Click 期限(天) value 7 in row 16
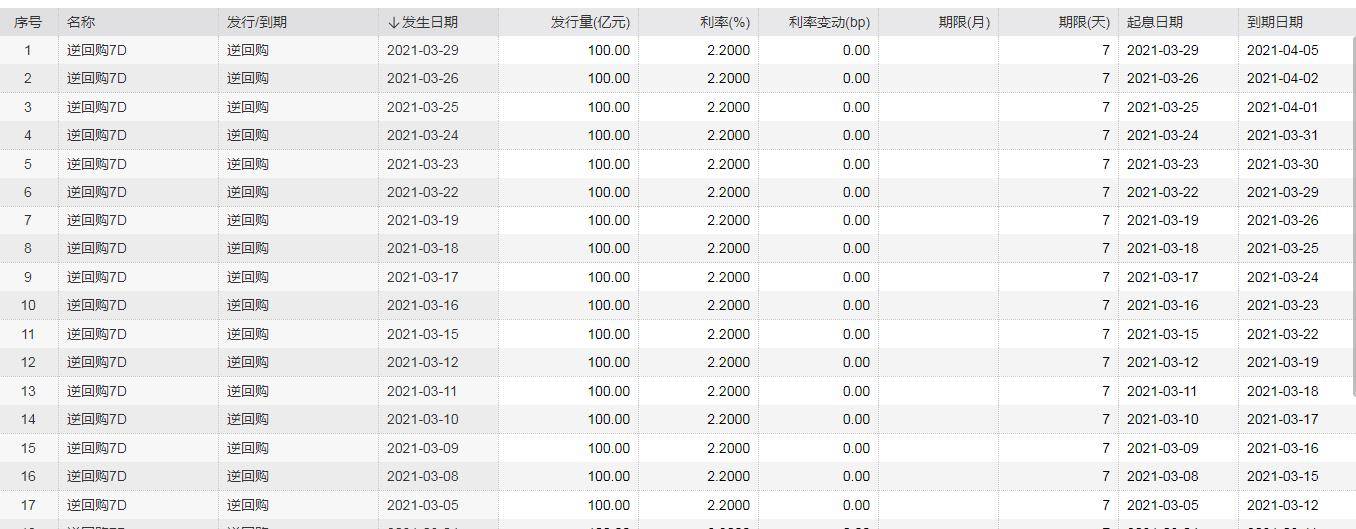The image size is (1356, 529). pyautogui.click(x=1106, y=476)
